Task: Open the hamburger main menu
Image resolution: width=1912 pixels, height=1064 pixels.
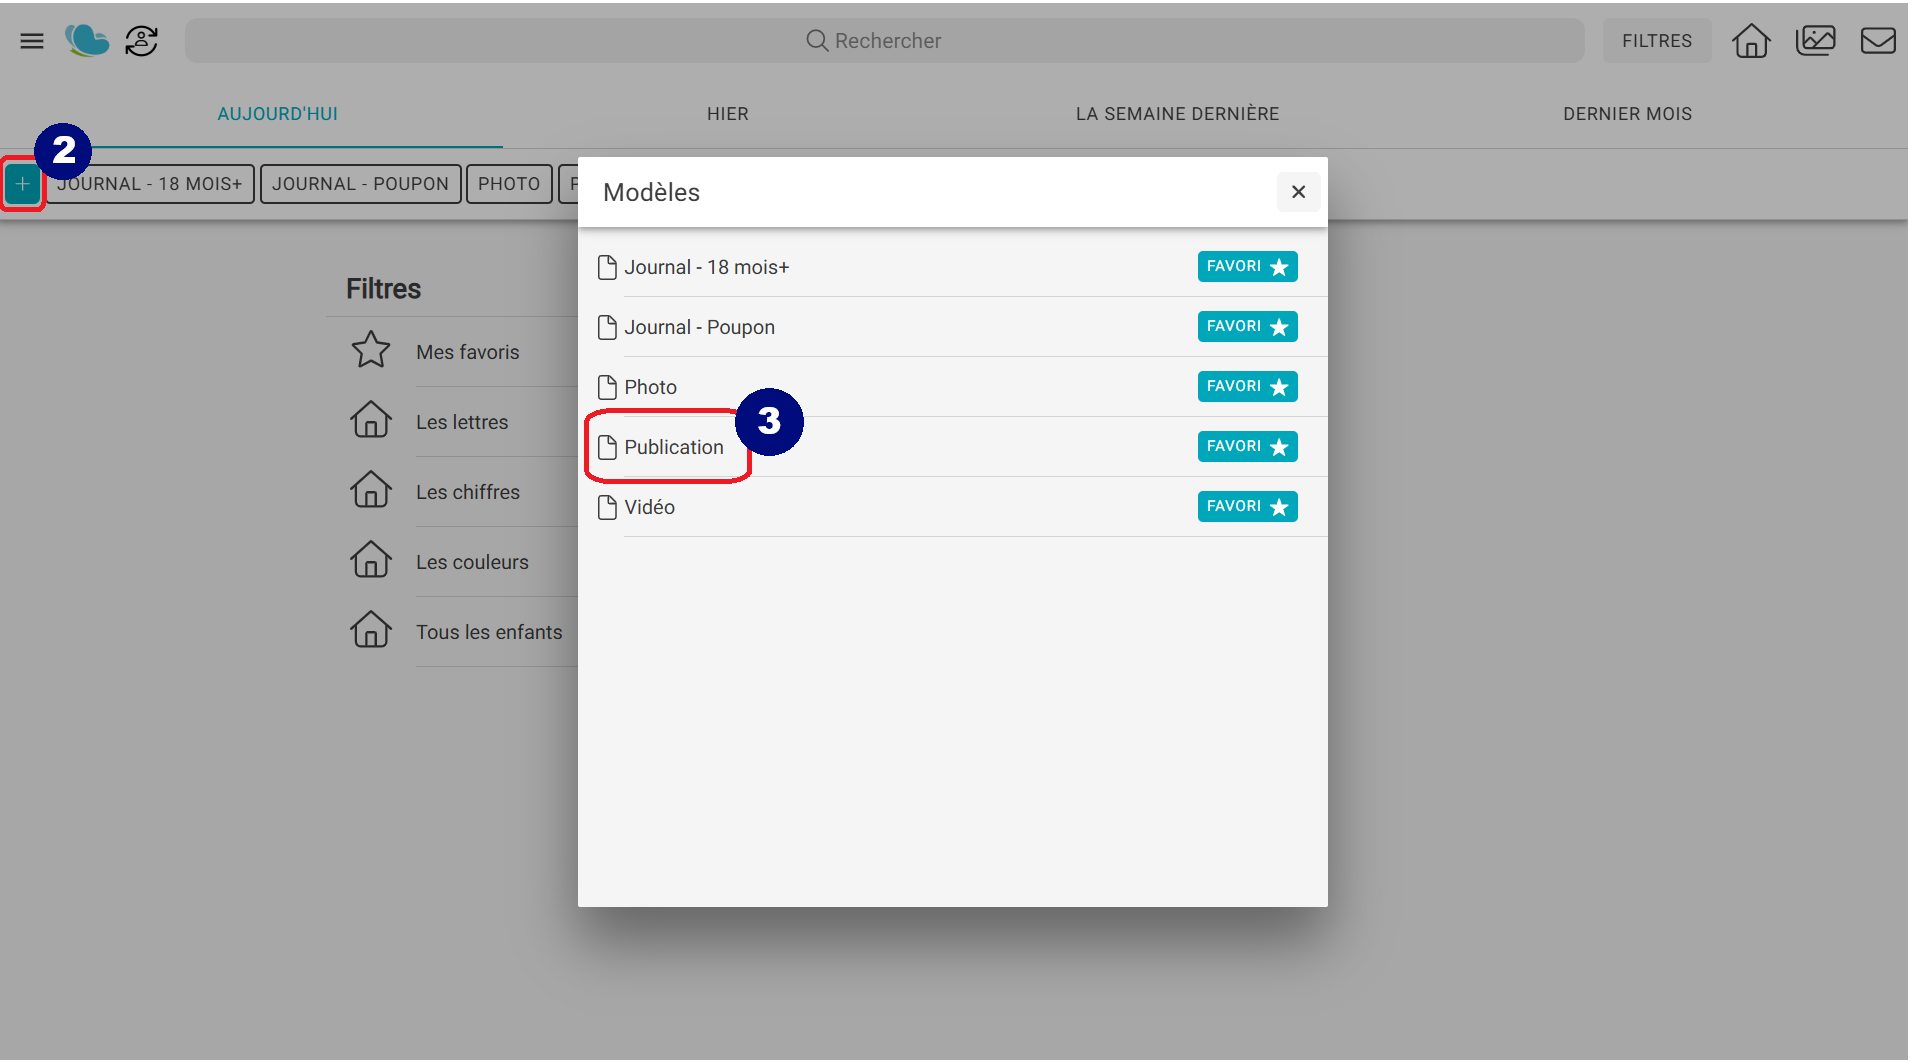Action: pos(32,41)
